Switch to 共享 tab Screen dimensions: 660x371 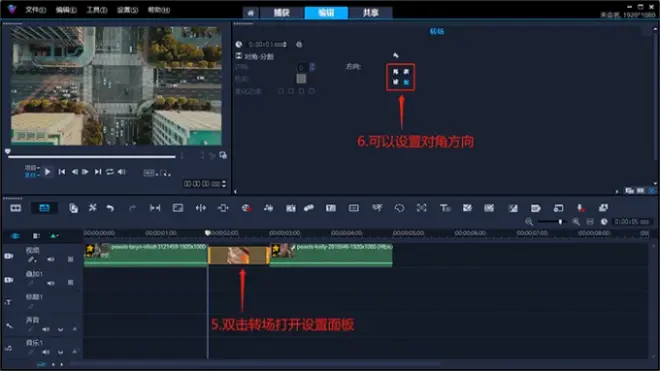tap(370, 13)
